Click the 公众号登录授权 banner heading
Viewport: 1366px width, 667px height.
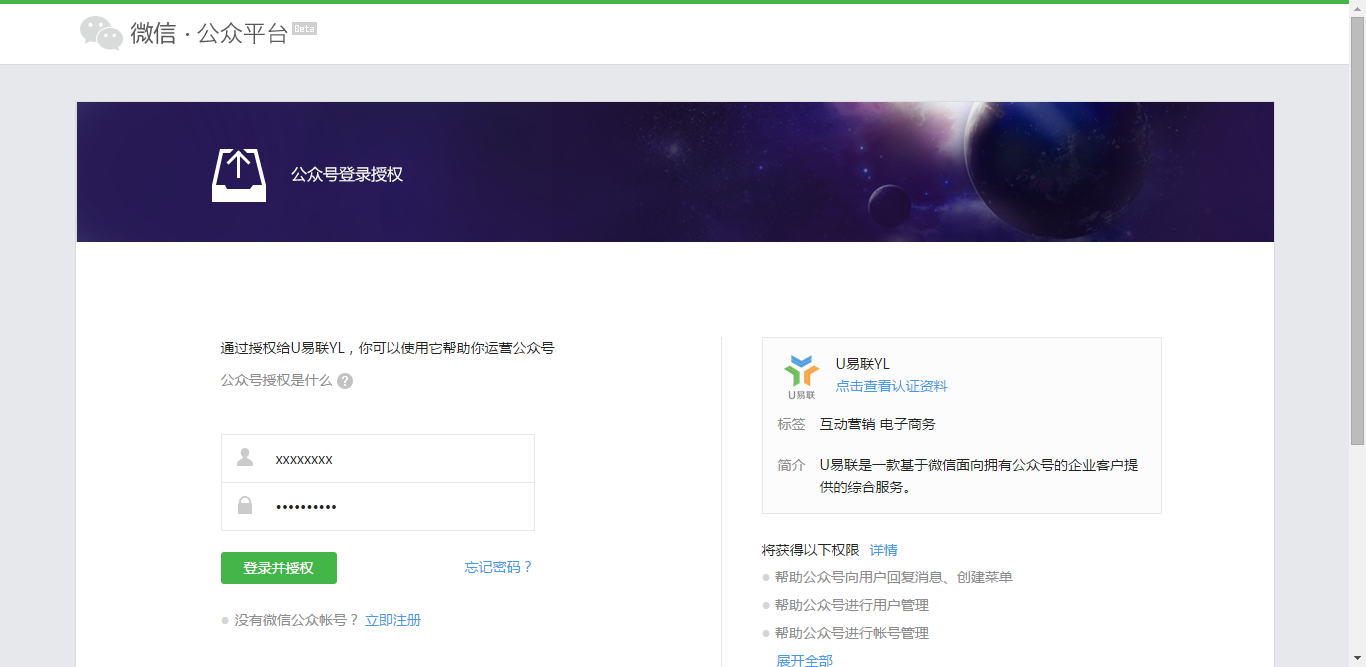tap(346, 174)
